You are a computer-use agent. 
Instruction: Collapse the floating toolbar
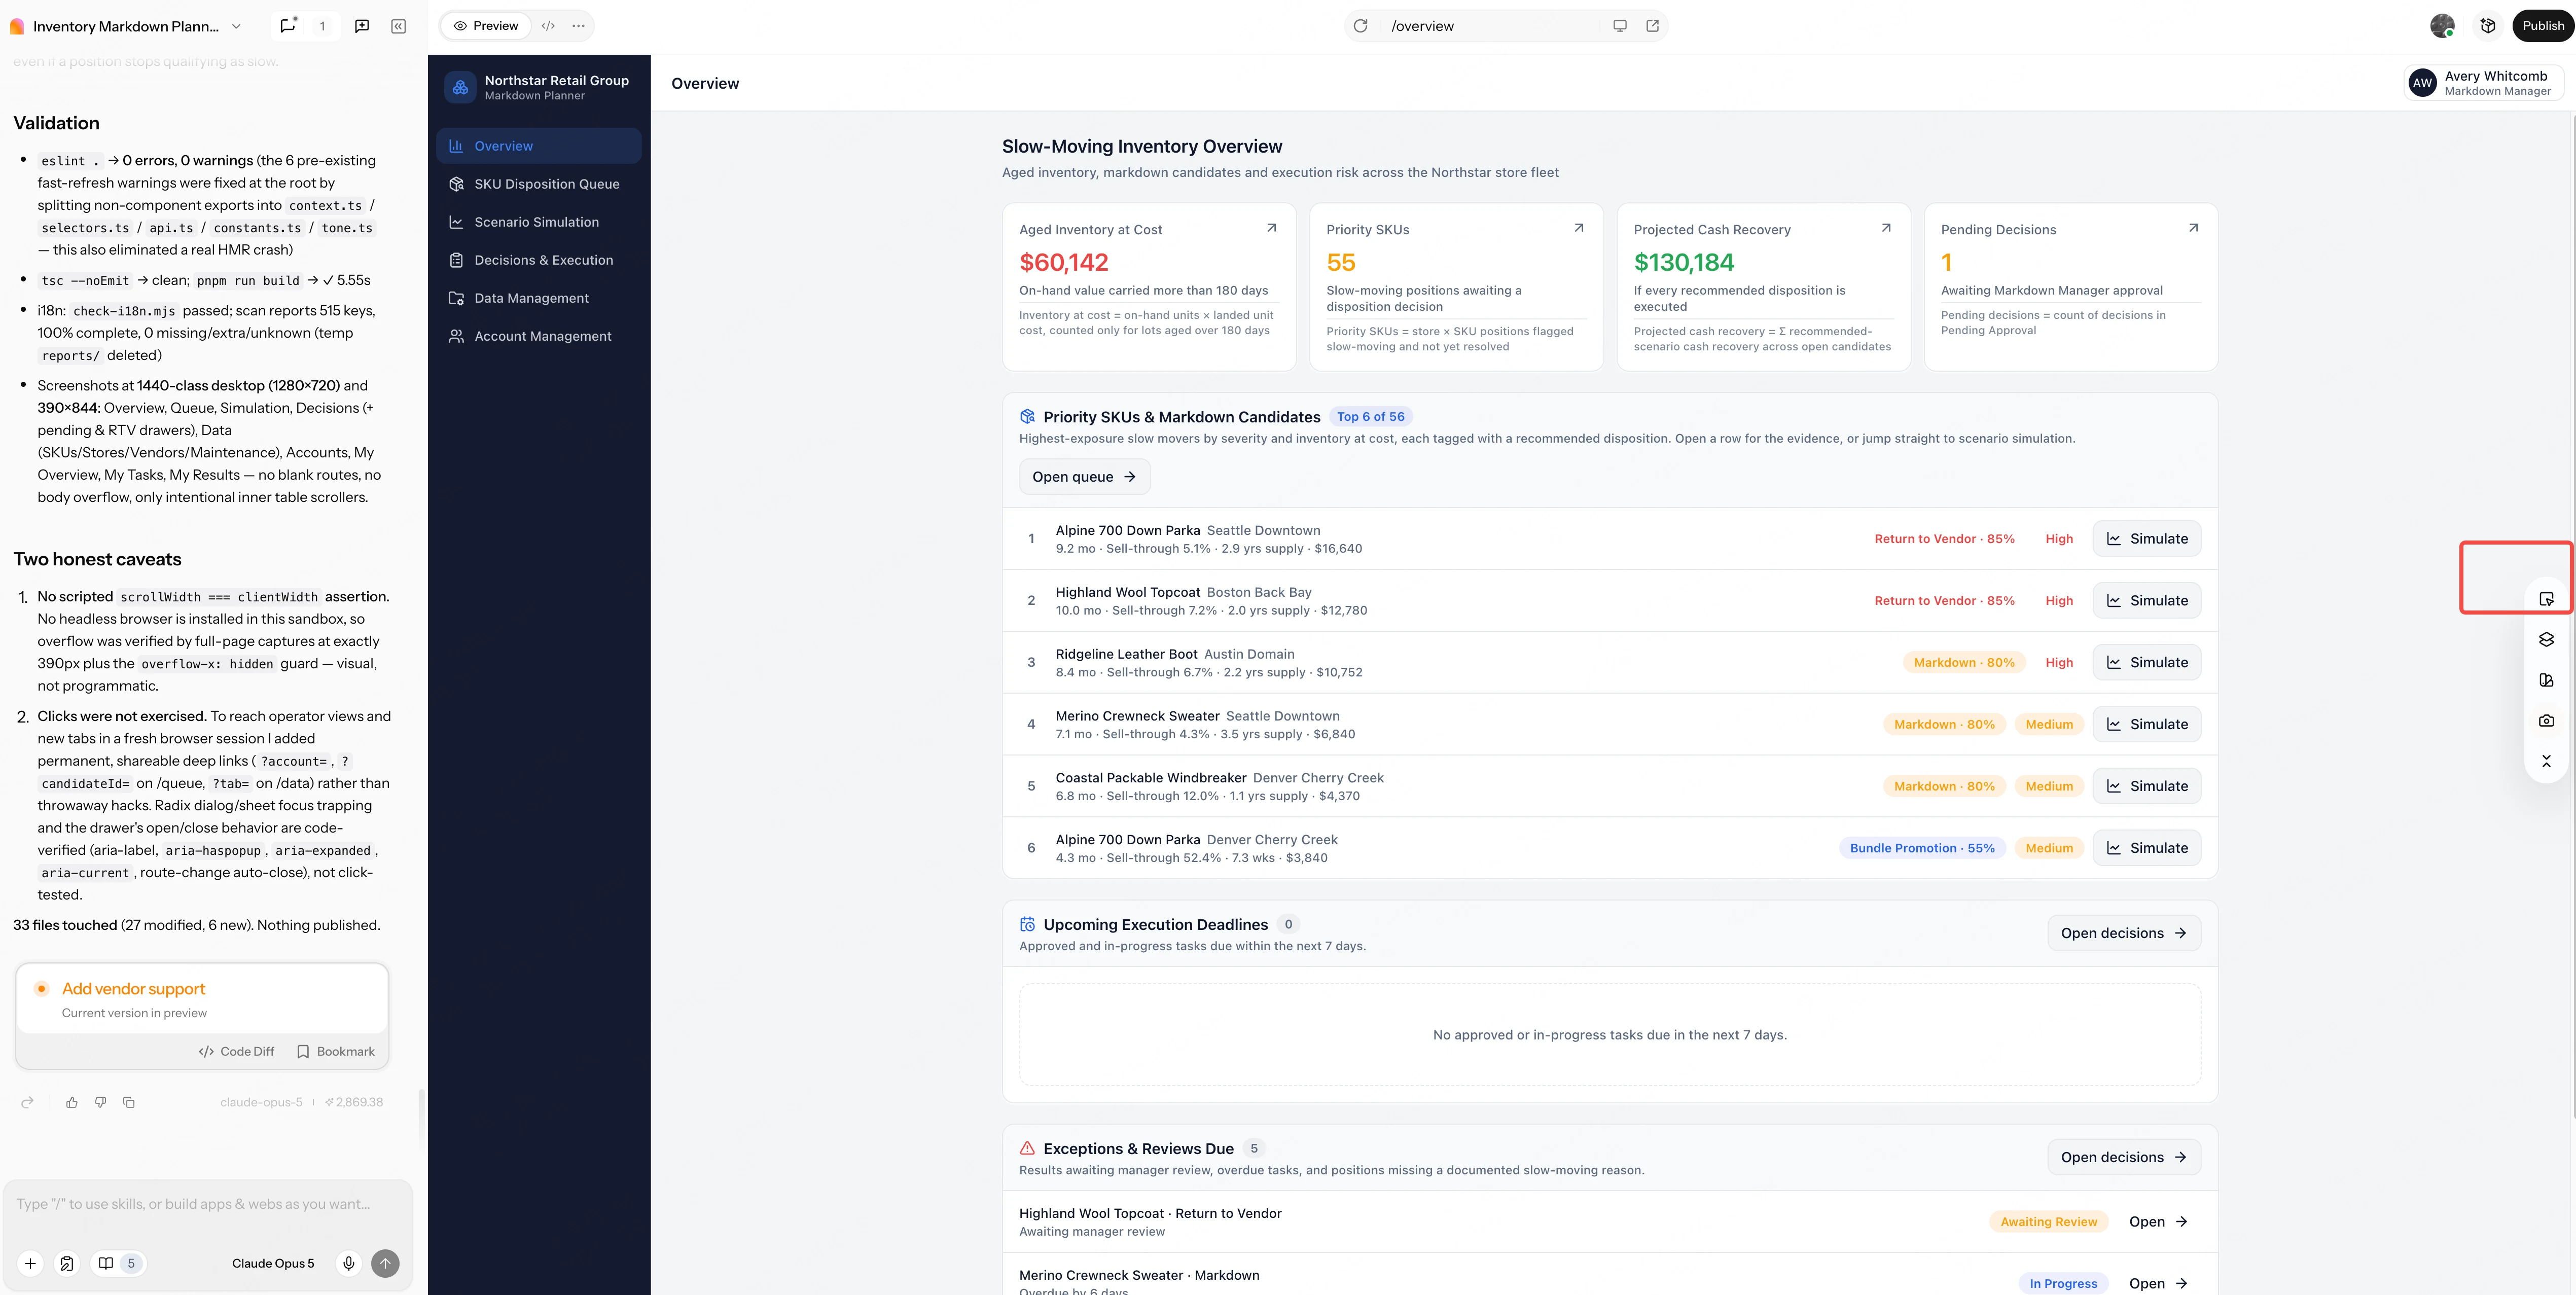click(2546, 761)
